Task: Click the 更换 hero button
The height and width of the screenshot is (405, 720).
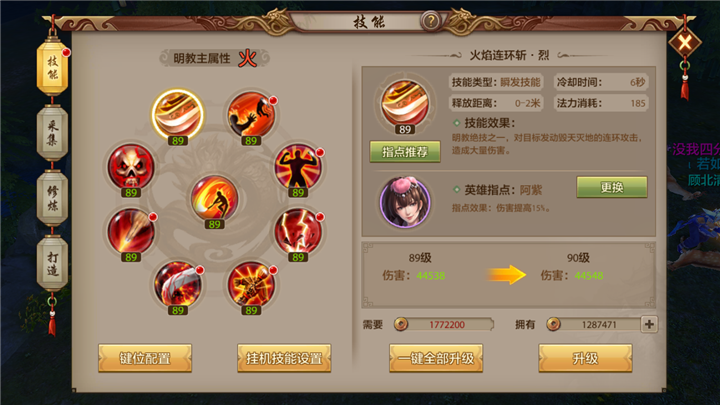Action: pos(612,187)
